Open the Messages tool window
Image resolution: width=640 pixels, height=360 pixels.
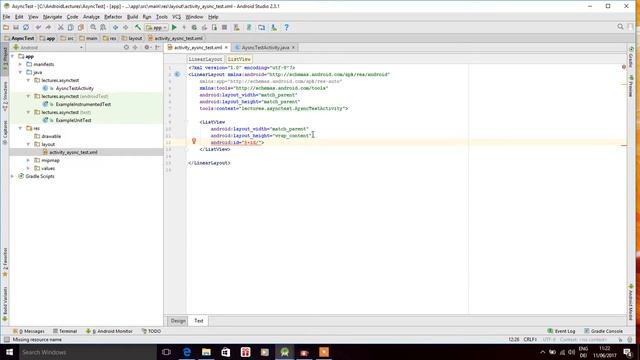coord(29,331)
